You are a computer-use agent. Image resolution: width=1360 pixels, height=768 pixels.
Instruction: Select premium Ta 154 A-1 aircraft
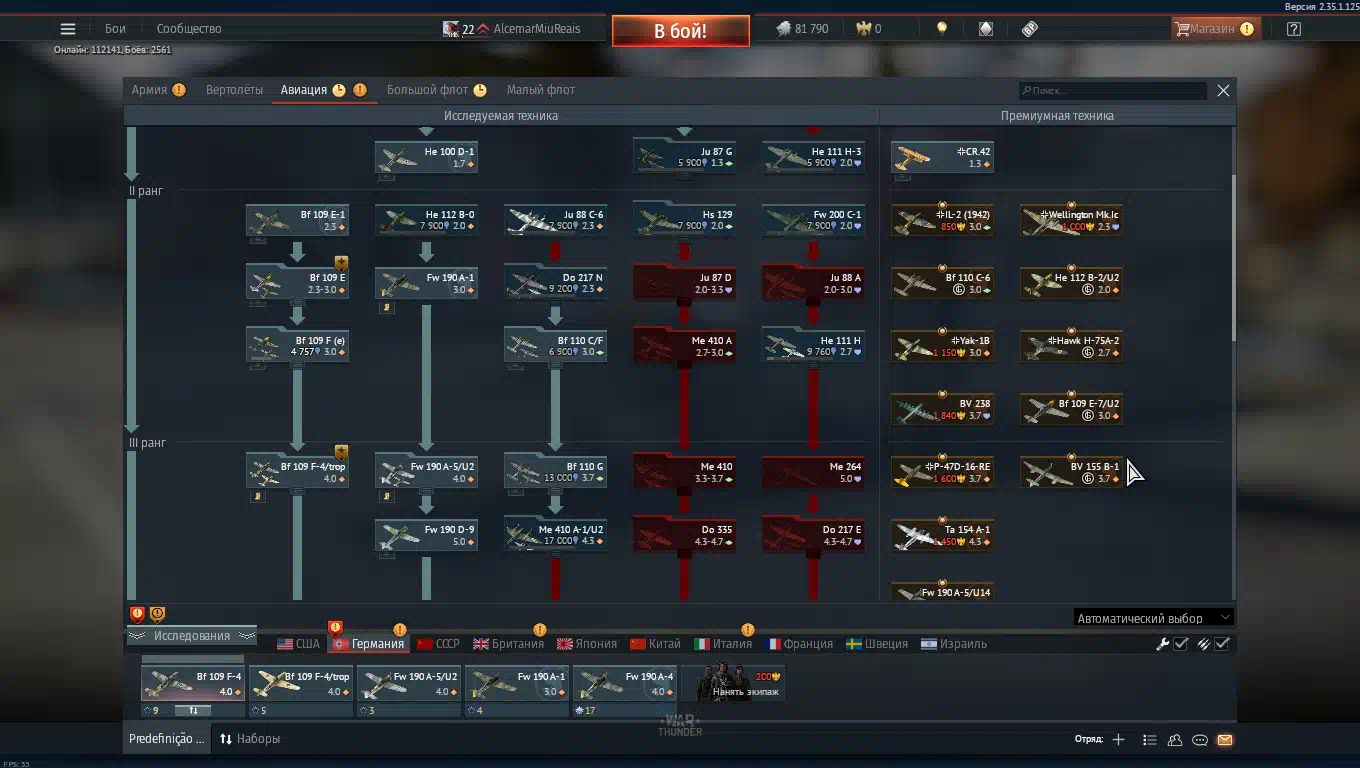(x=942, y=535)
